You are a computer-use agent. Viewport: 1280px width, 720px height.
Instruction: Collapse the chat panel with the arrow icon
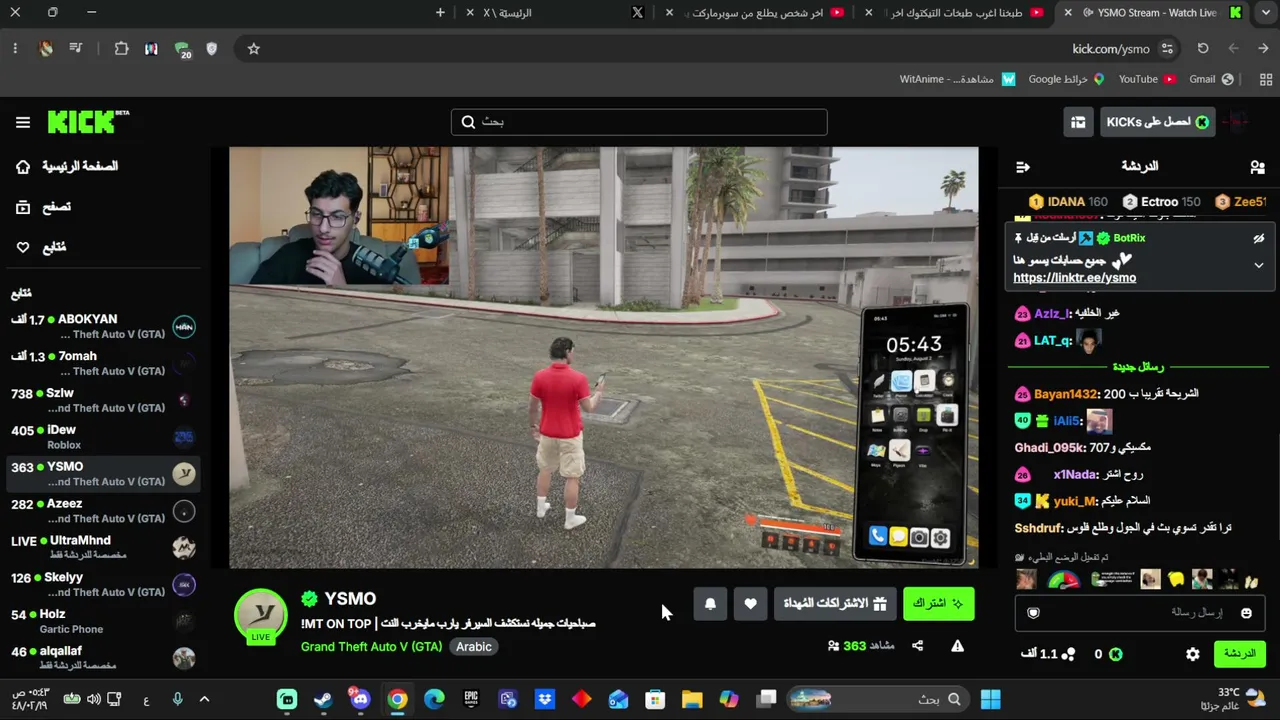click(x=1022, y=167)
